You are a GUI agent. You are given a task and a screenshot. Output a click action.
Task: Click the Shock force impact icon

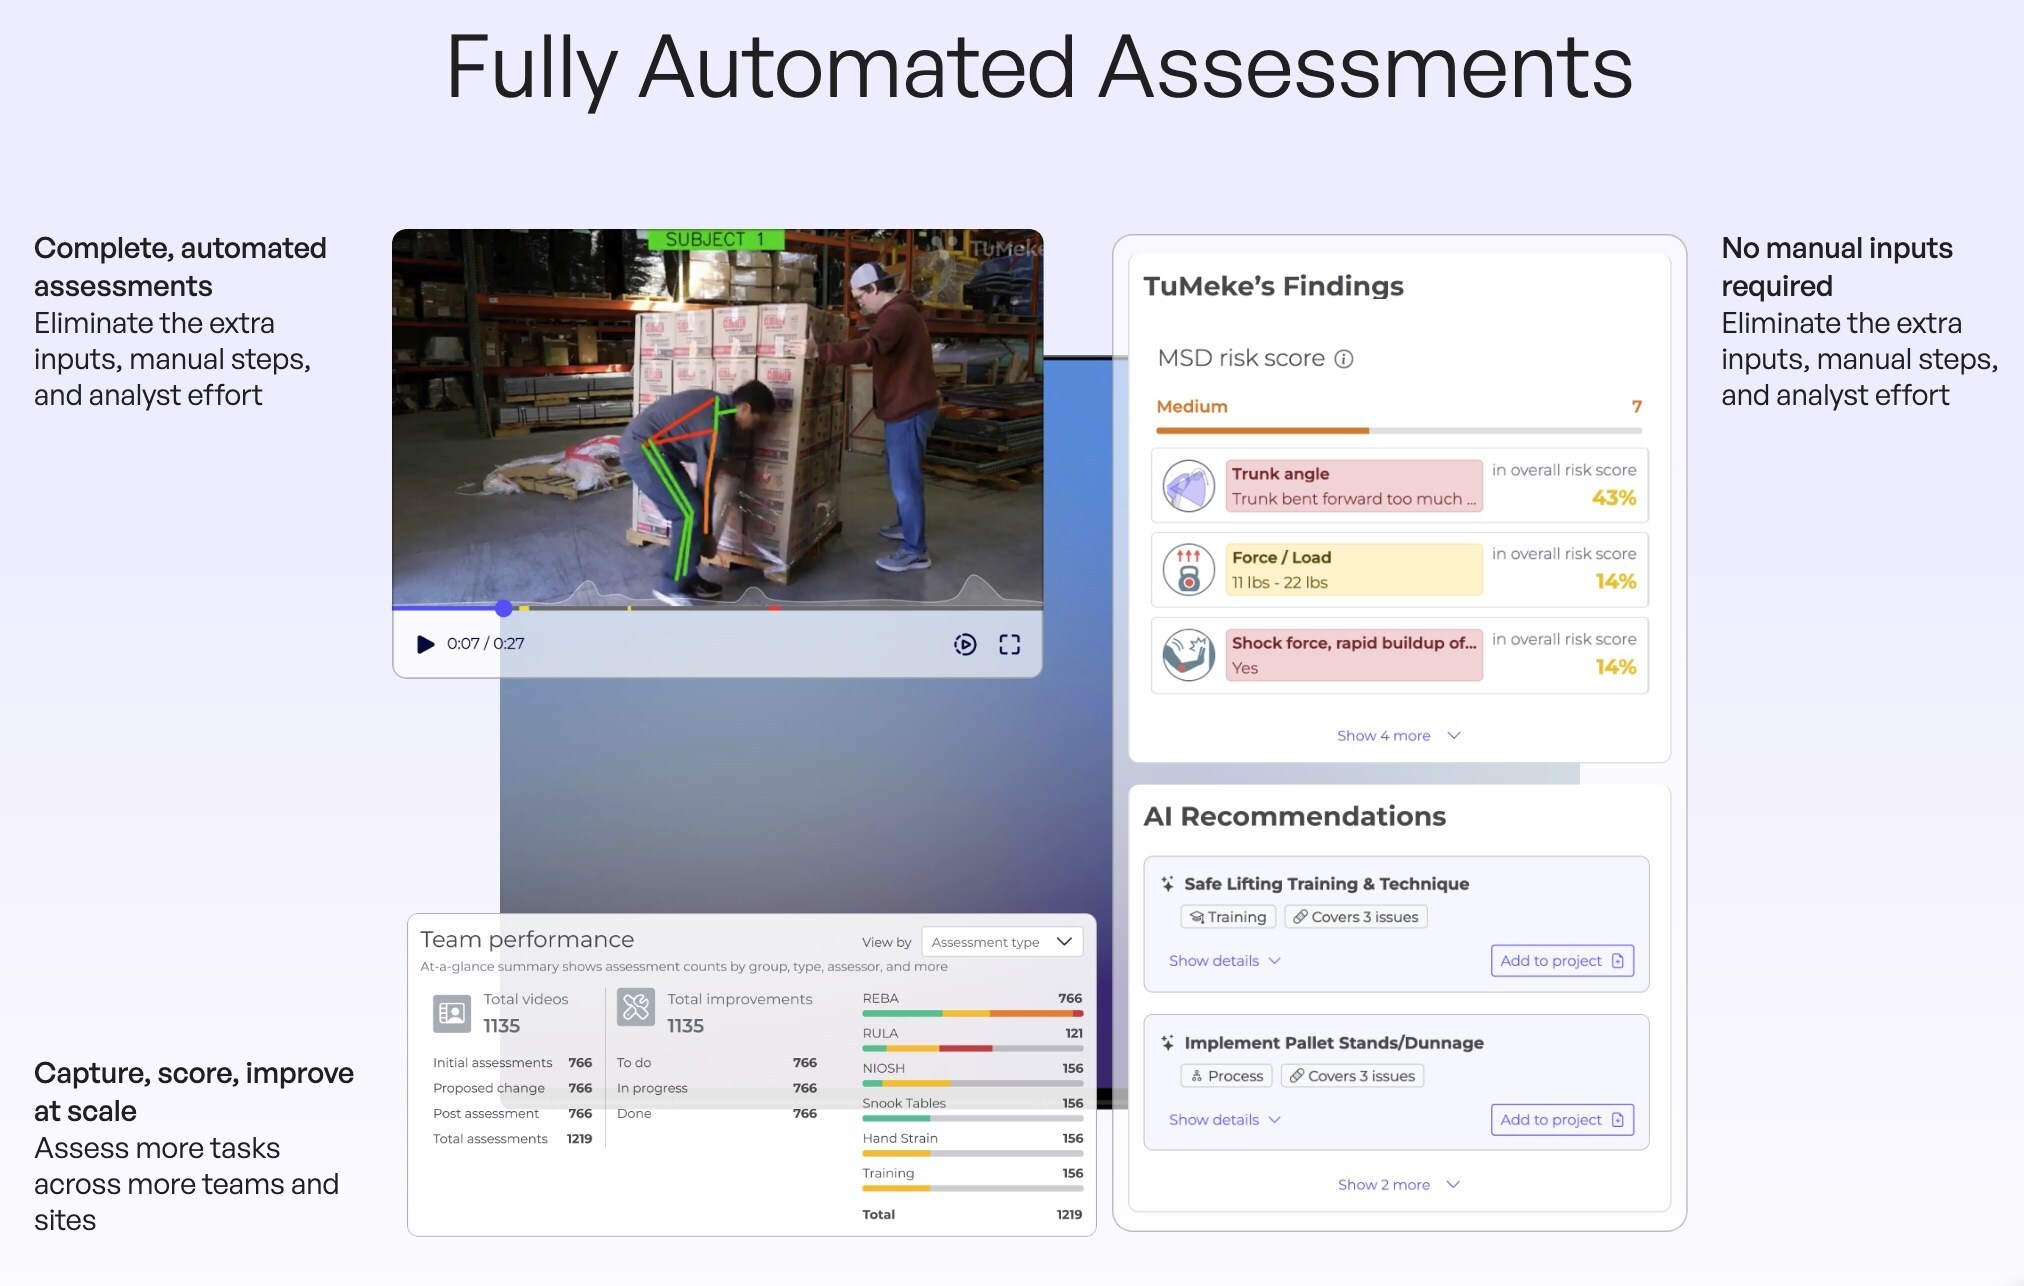[1188, 655]
